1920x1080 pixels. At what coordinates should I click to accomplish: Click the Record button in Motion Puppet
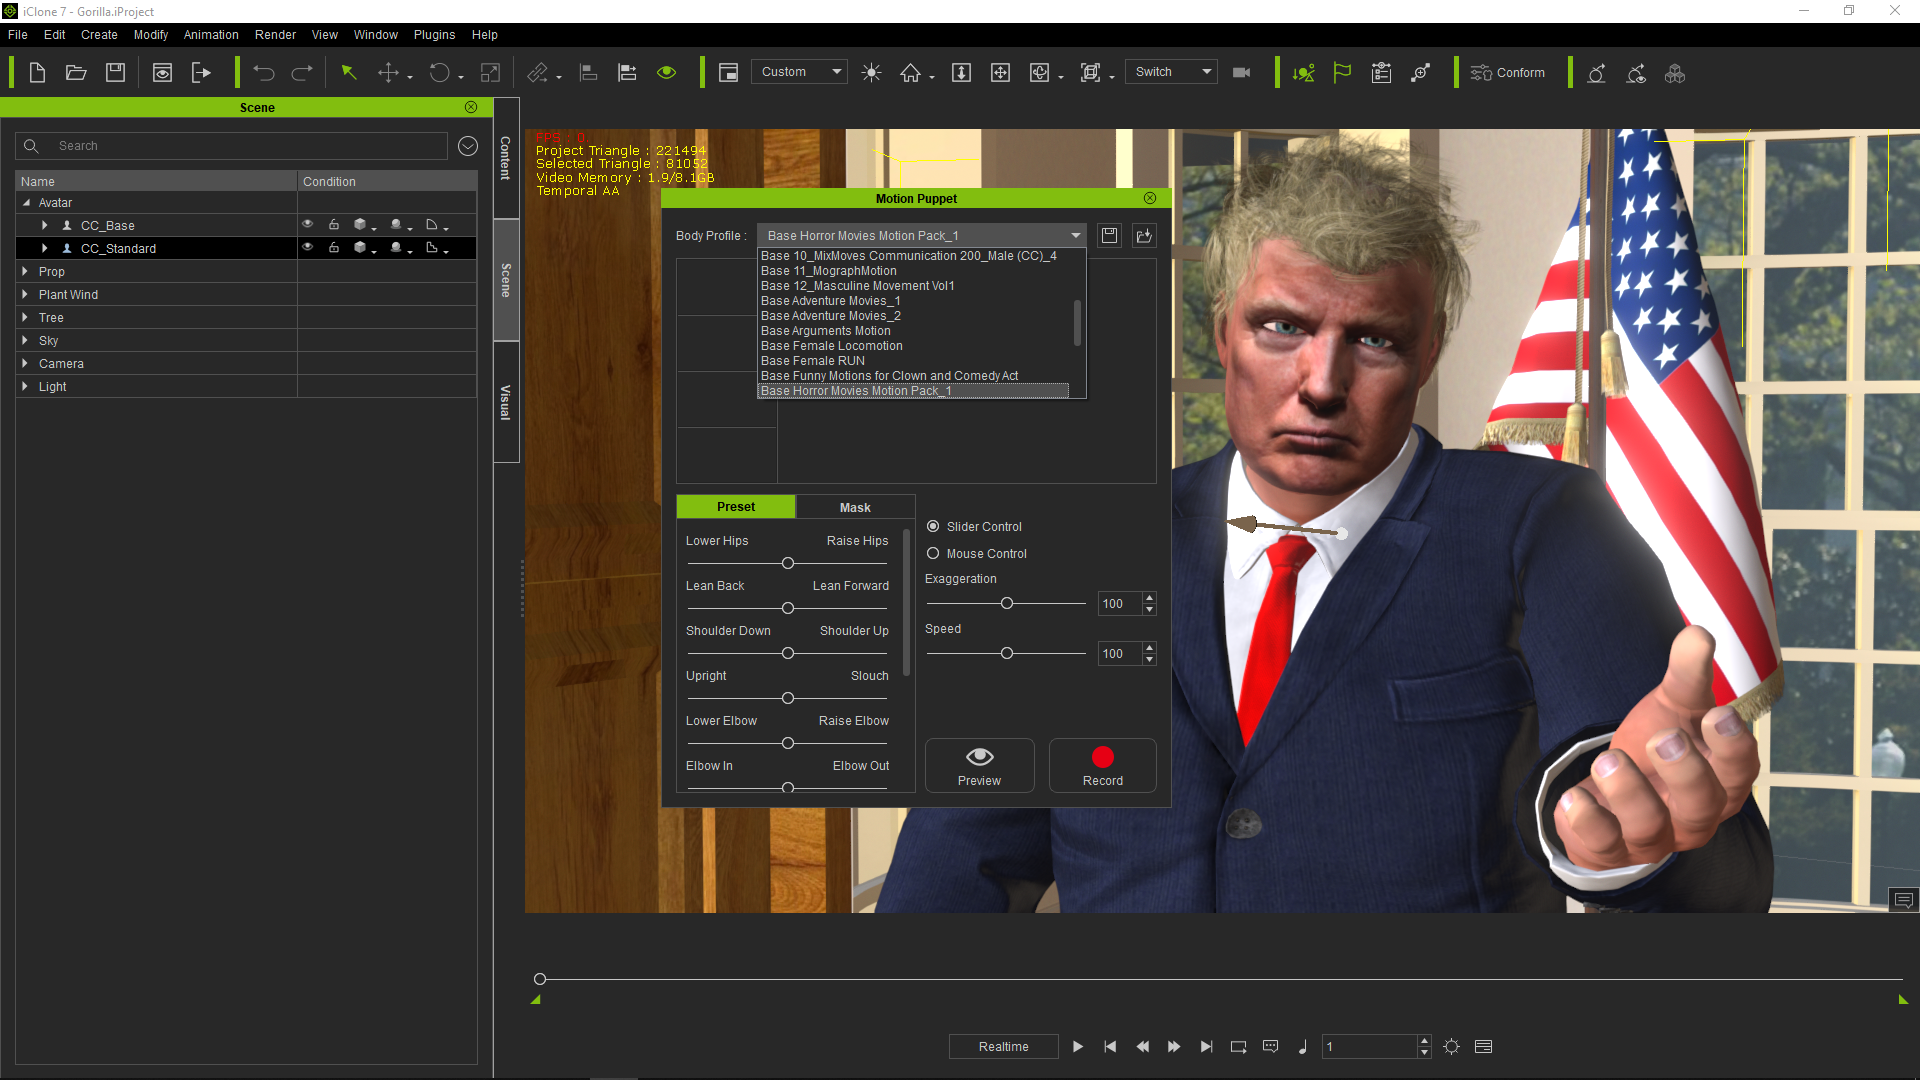pyautogui.click(x=1102, y=766)
